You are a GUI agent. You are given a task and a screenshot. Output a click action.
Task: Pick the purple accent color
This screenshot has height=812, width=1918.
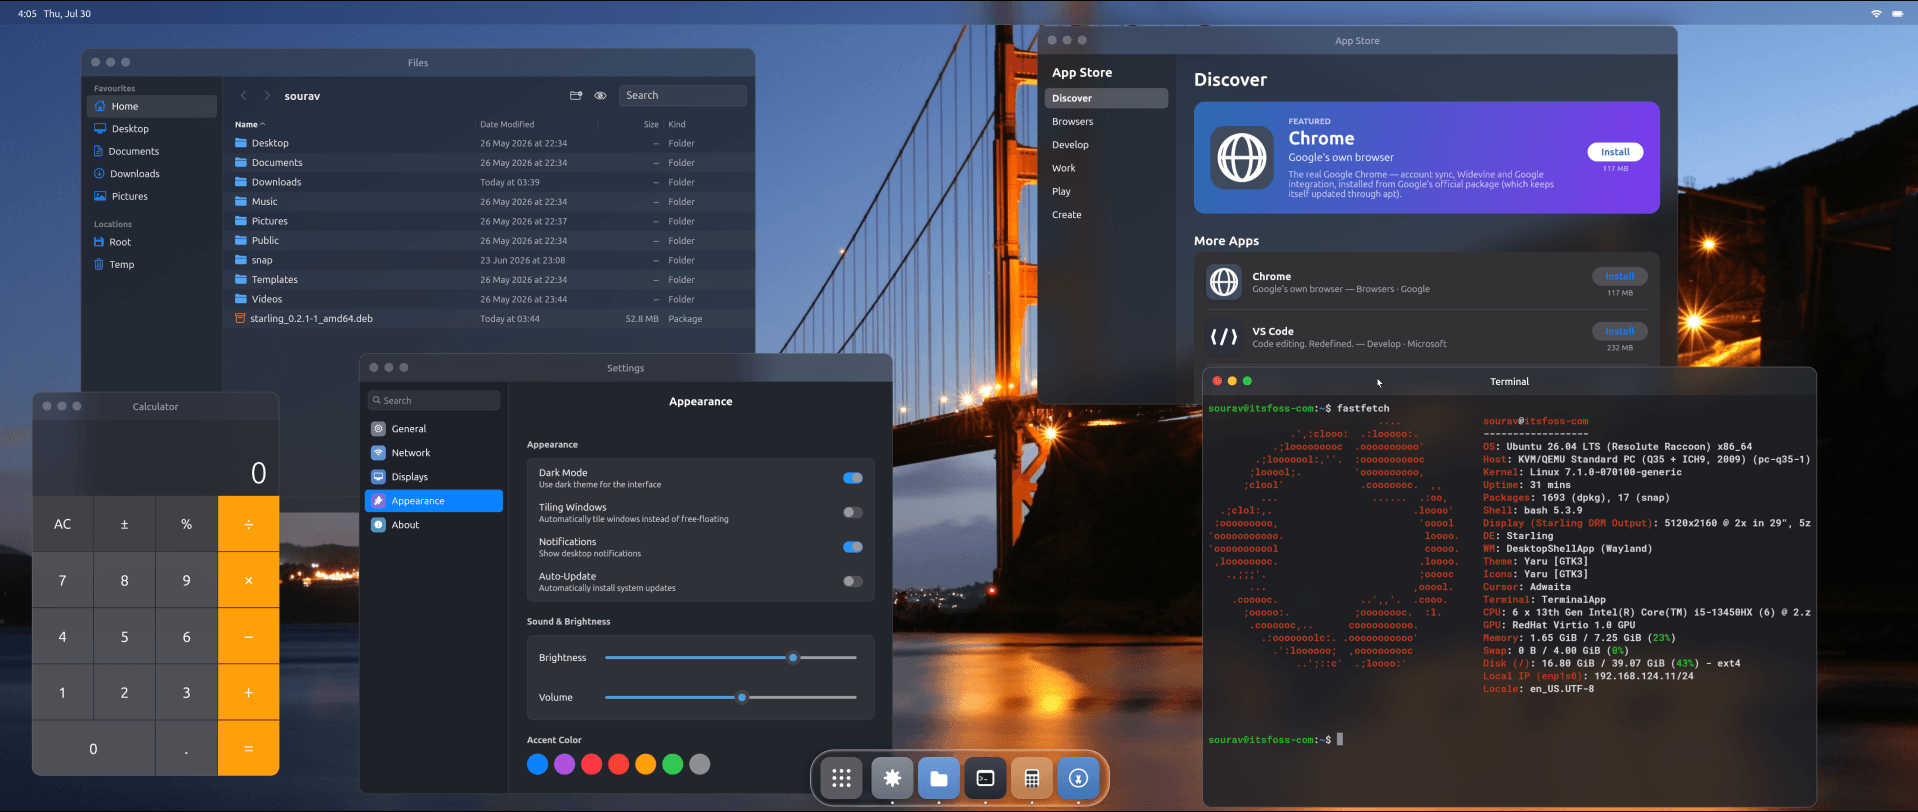click(x=564, y=764)
